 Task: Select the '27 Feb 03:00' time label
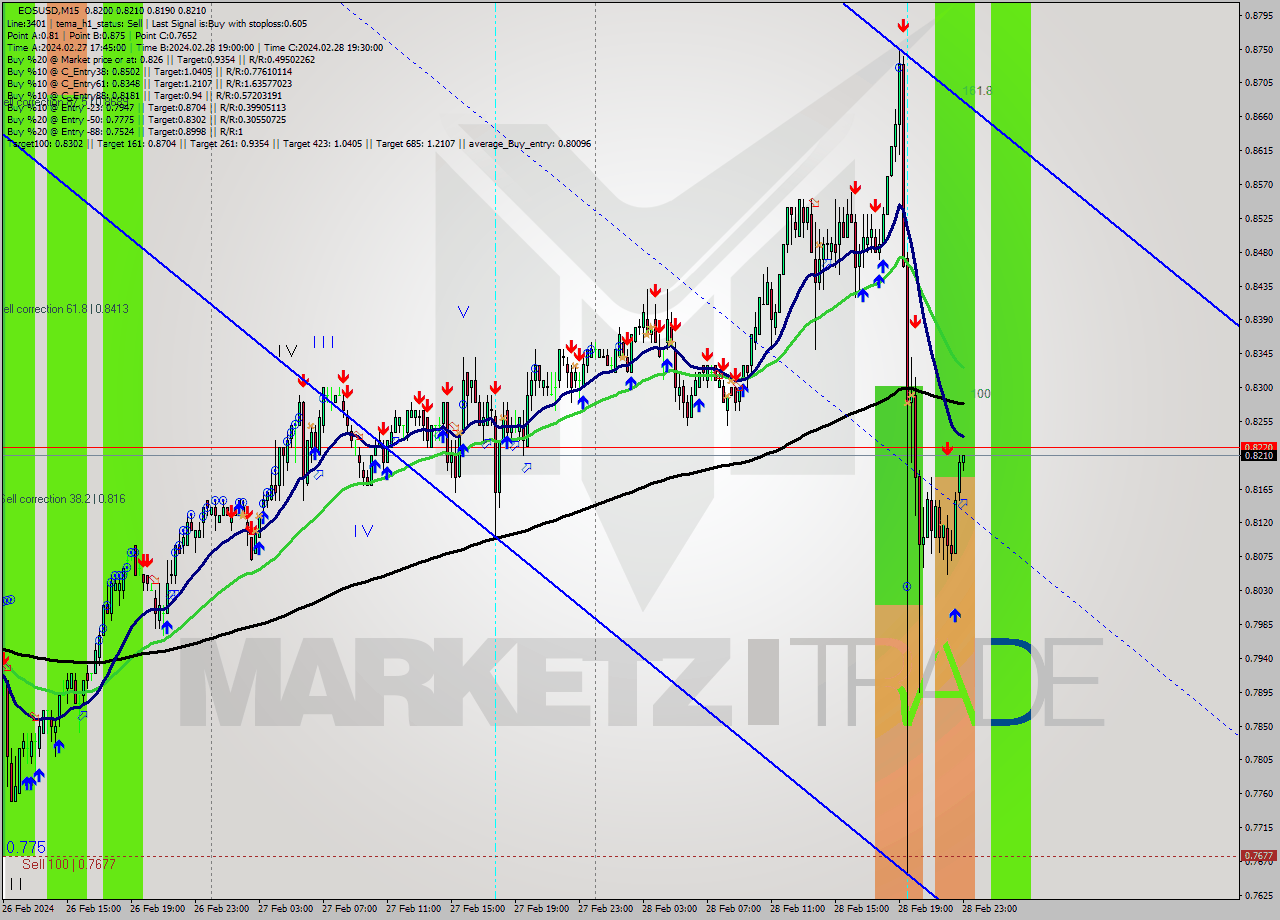click(285, 909)
